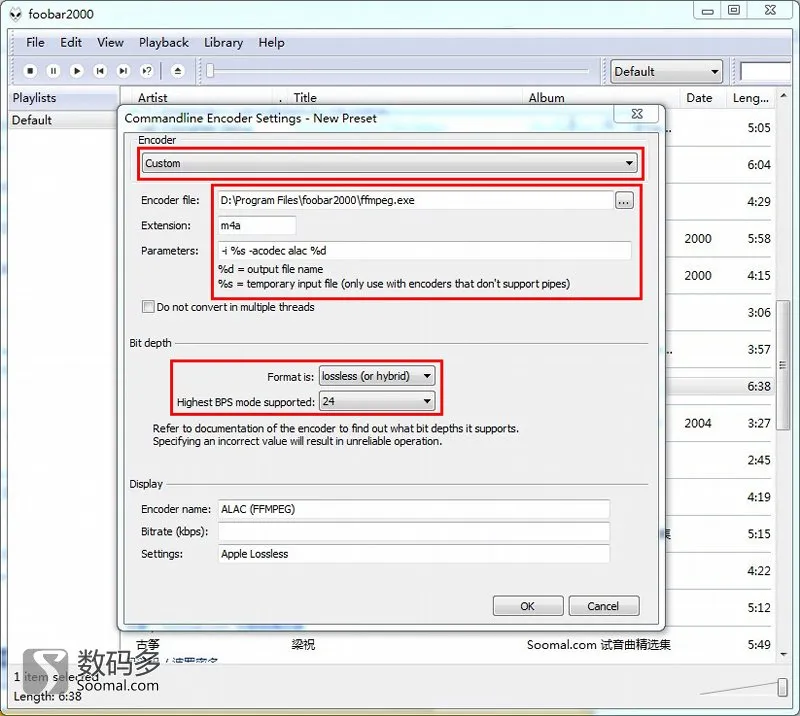Click the toolbar search box
This screenshot has height=716, width=800.
click(x=766, y=71)
